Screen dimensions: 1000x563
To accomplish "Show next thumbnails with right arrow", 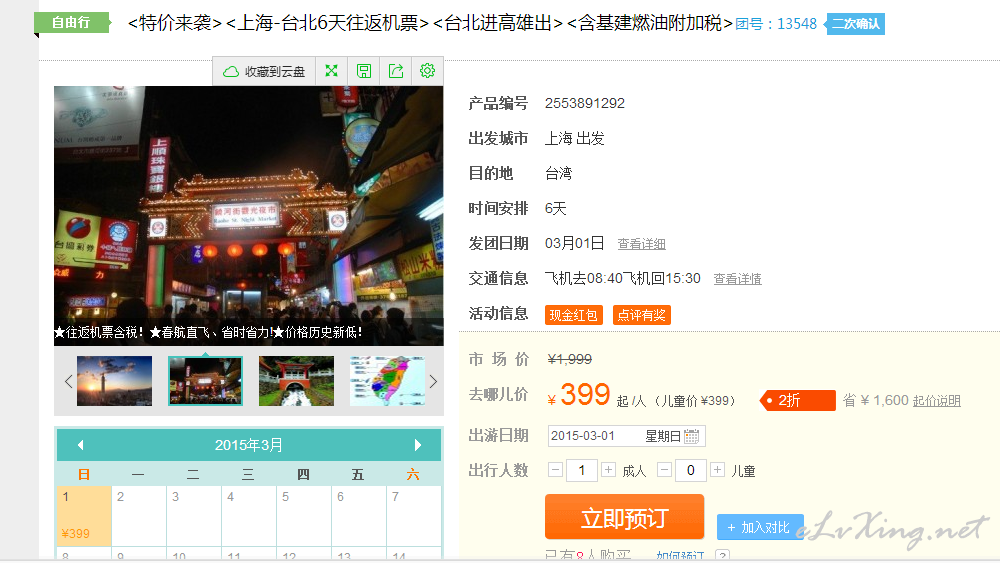I will (434, 381).
